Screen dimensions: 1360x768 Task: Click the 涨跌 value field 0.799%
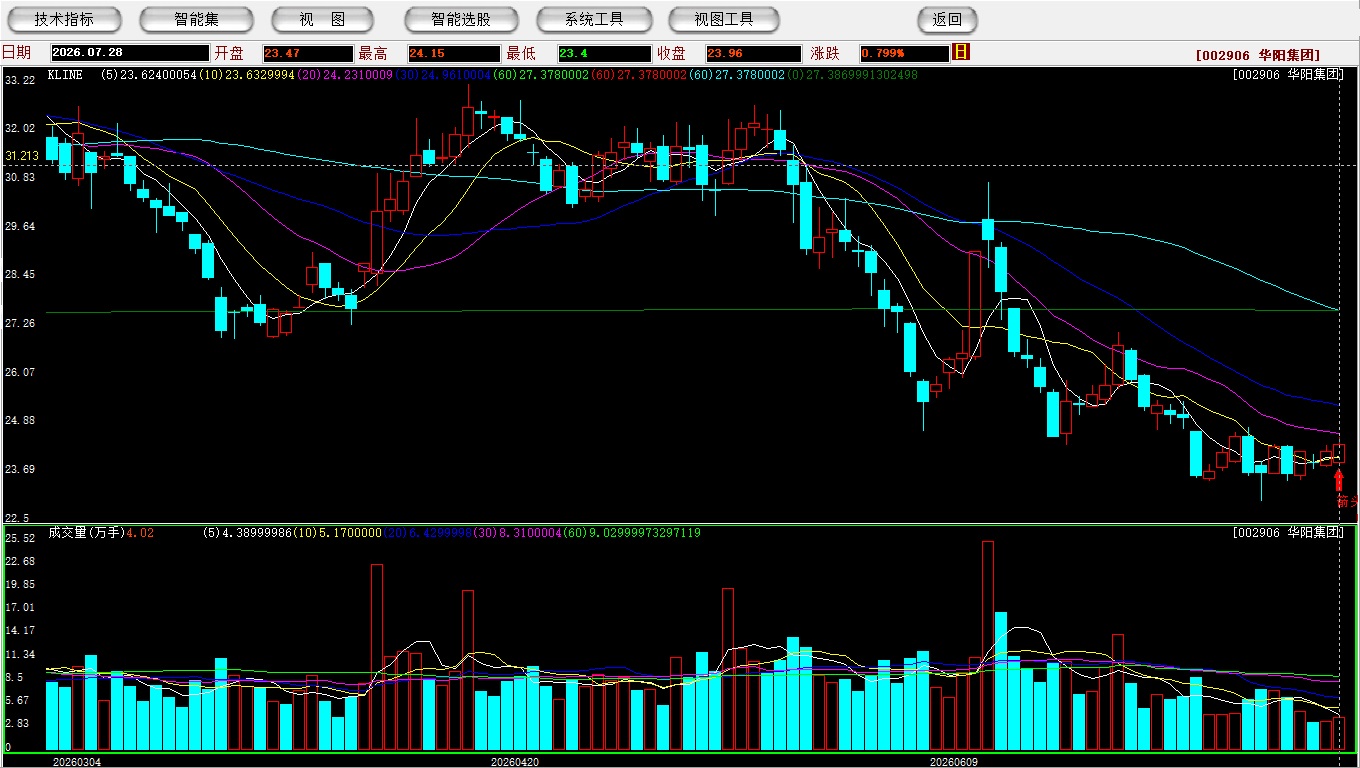[904, 53]
